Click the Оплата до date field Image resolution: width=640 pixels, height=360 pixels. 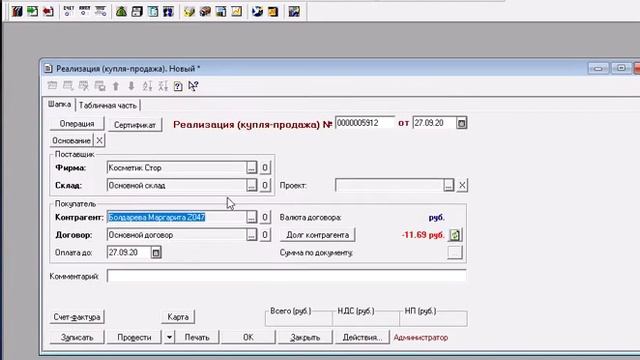129,253
